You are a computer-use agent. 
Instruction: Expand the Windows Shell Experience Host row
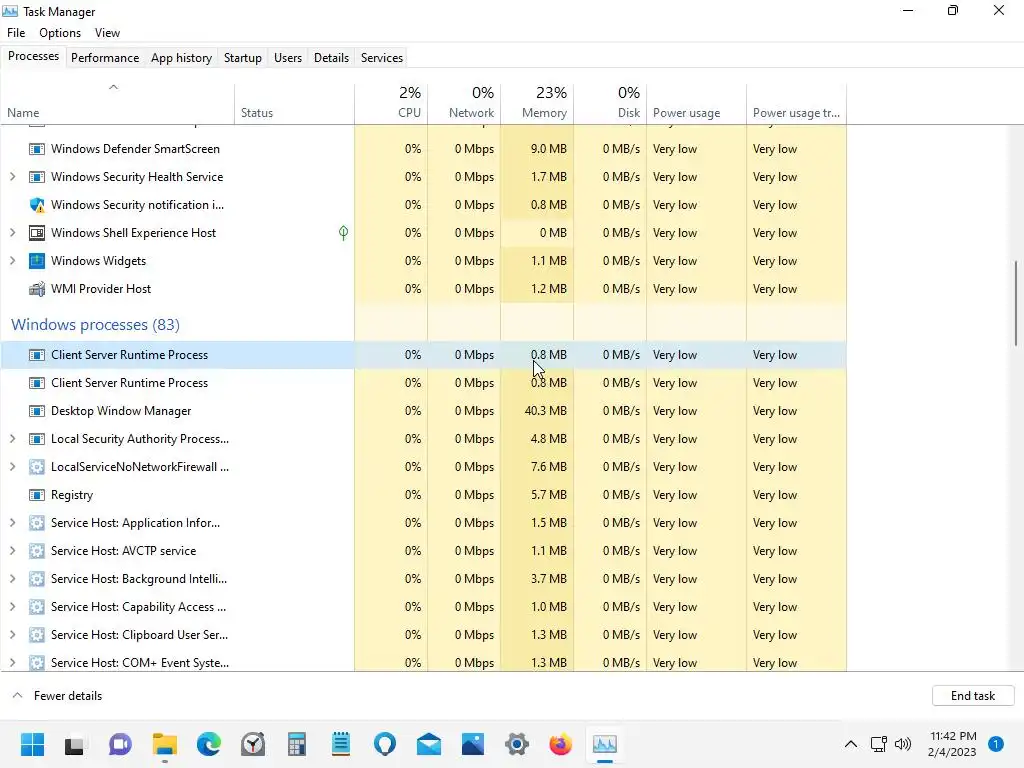(x=12, y=233)
